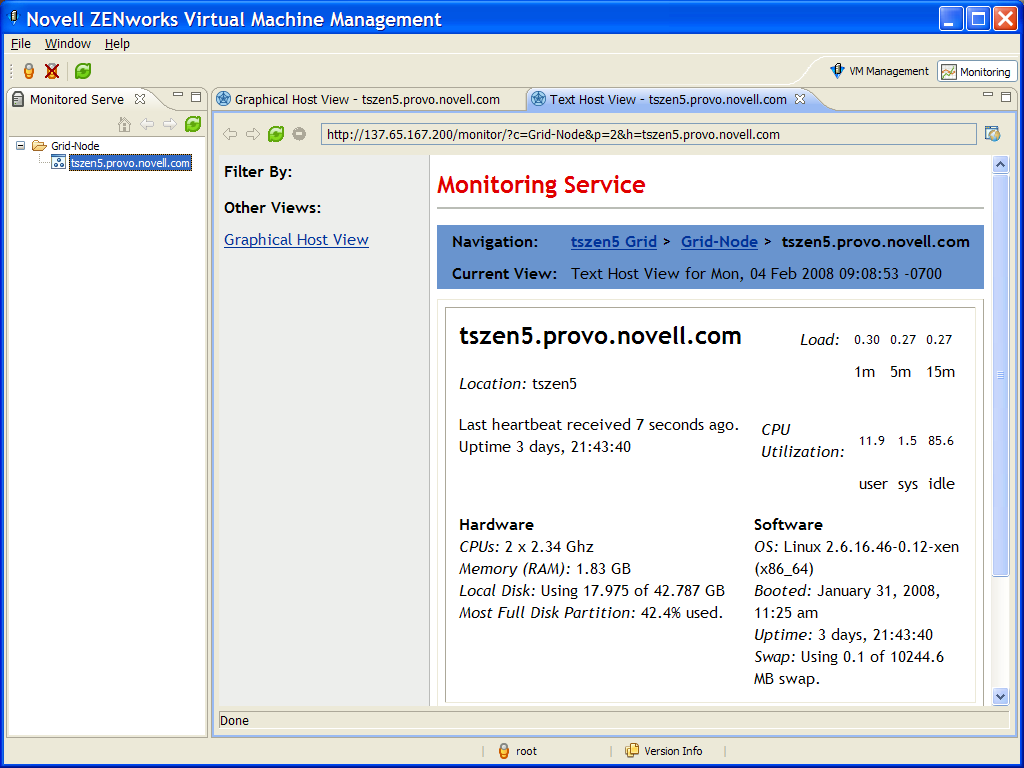Maximize the editor area
Viewport: 1024px width, 768px height.
[x=1006, y=97]
